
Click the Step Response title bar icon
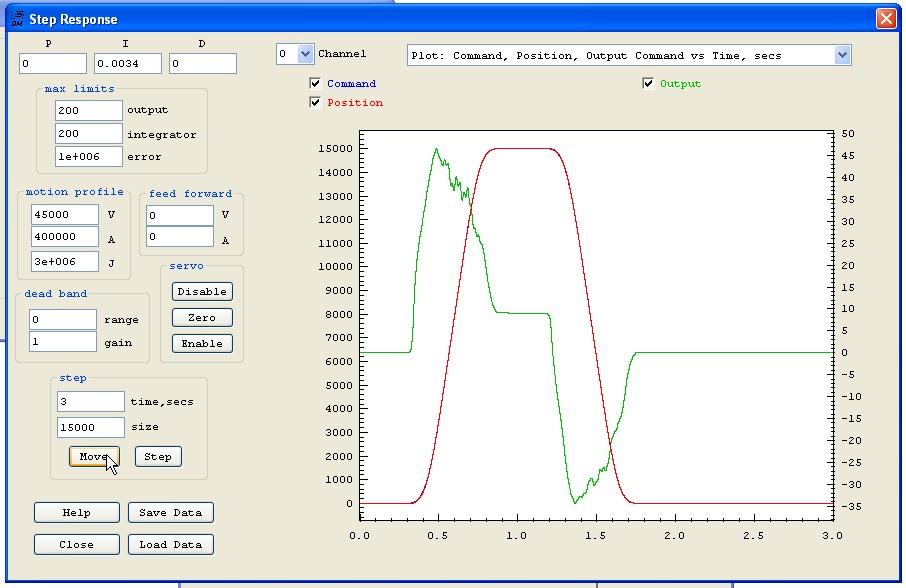click(x=16, y=18)
